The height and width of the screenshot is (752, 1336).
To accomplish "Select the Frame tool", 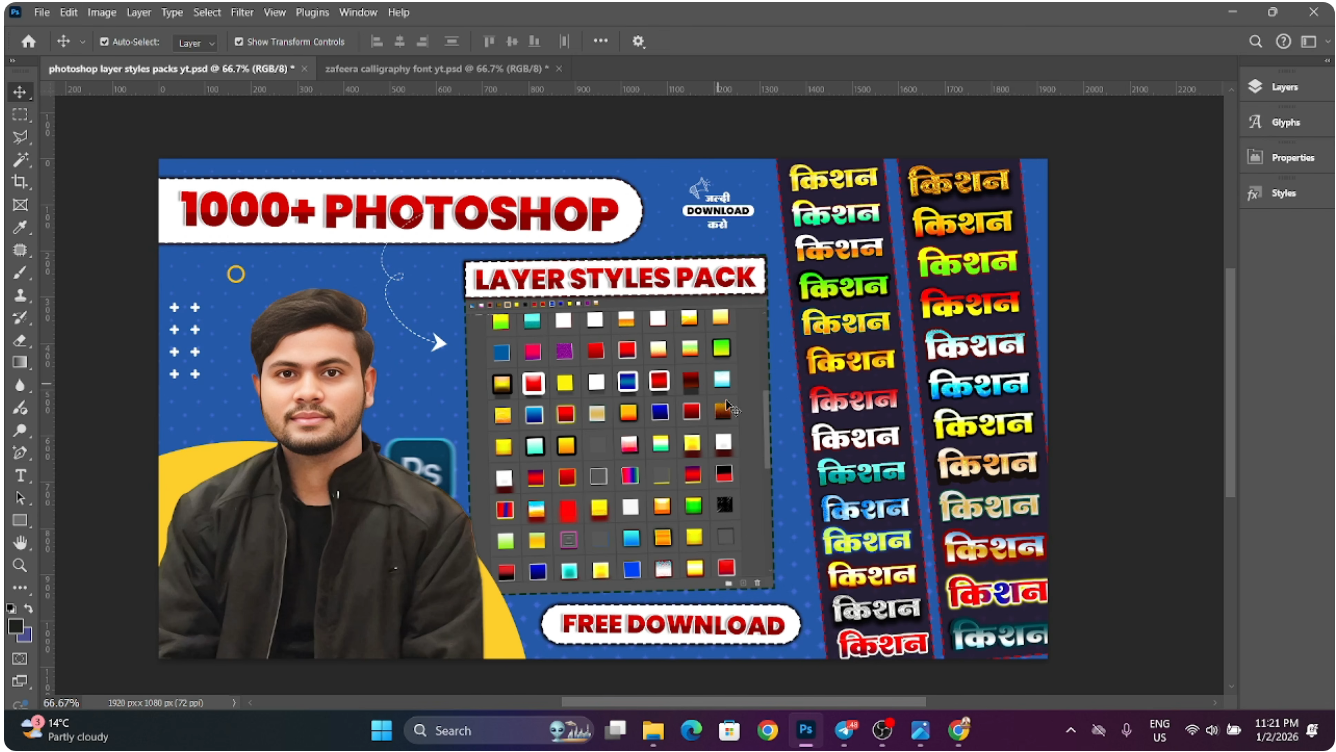I will (x=20, y=204).
